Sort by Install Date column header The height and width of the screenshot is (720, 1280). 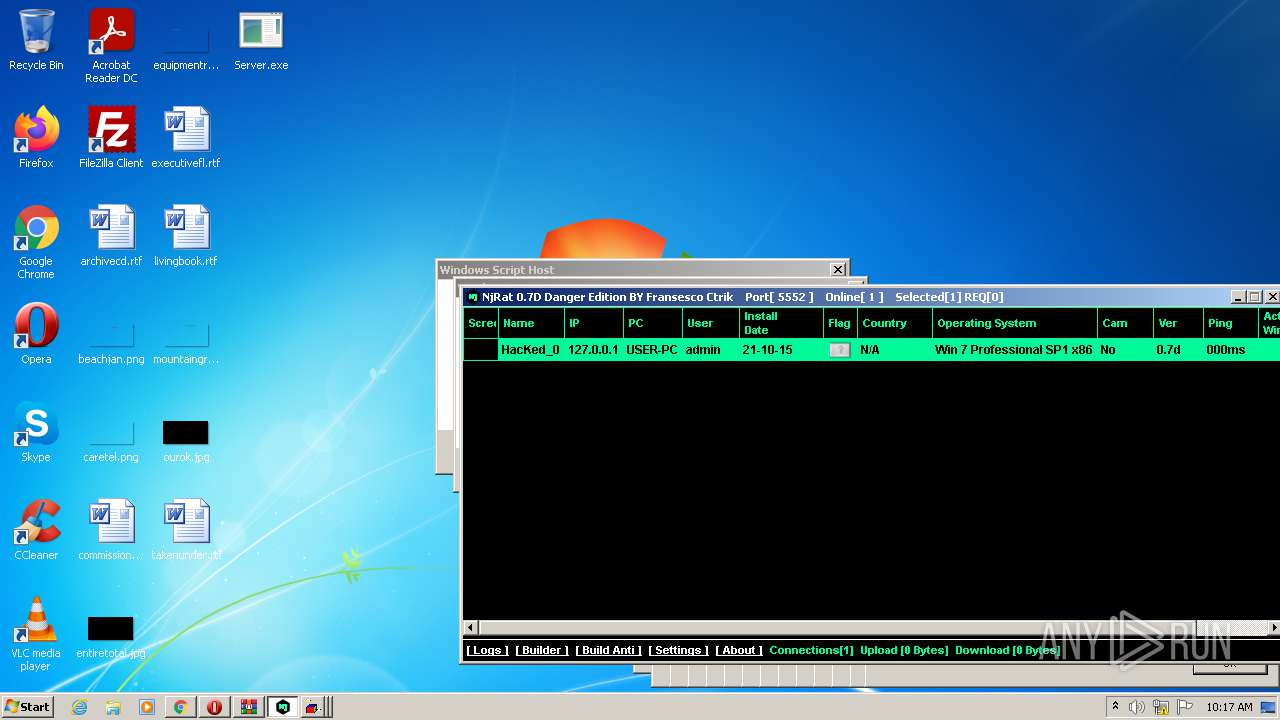tap(781, 323)
